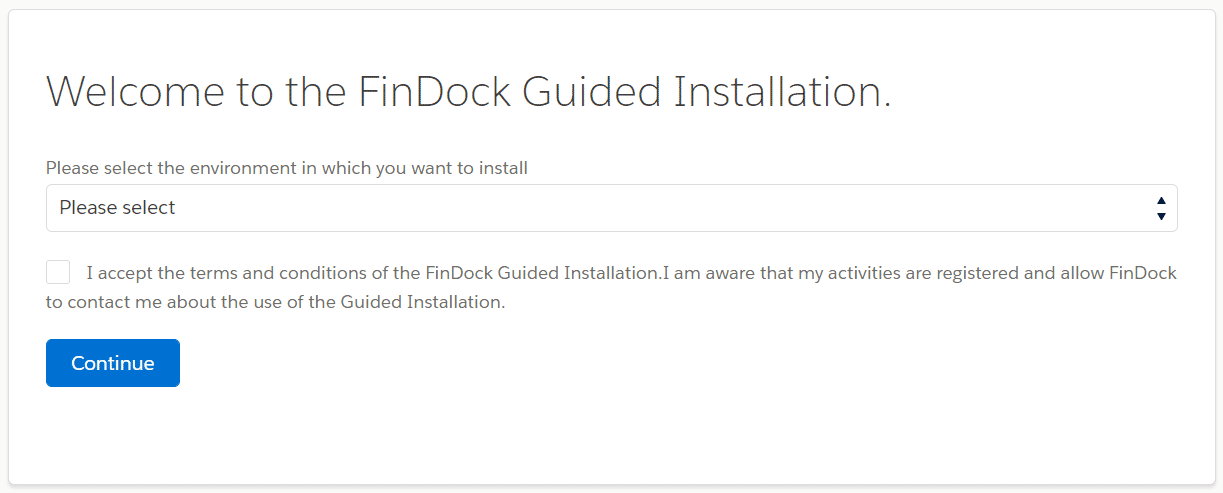
Task: Click the 'Please select the environment' field label
Action: pos(286,168)
